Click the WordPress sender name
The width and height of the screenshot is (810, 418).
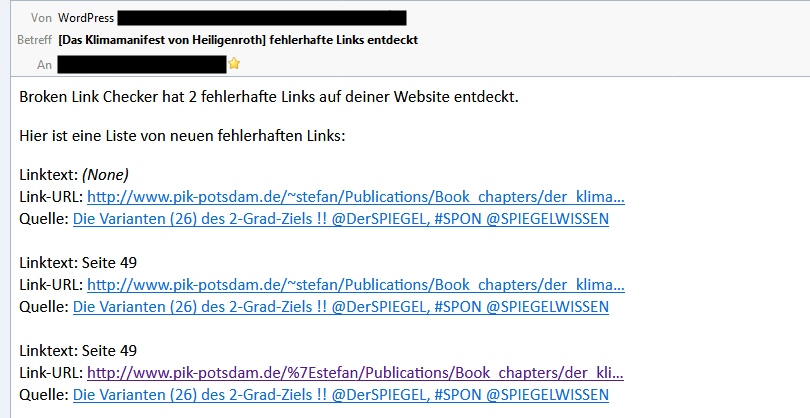pos(86,18)
